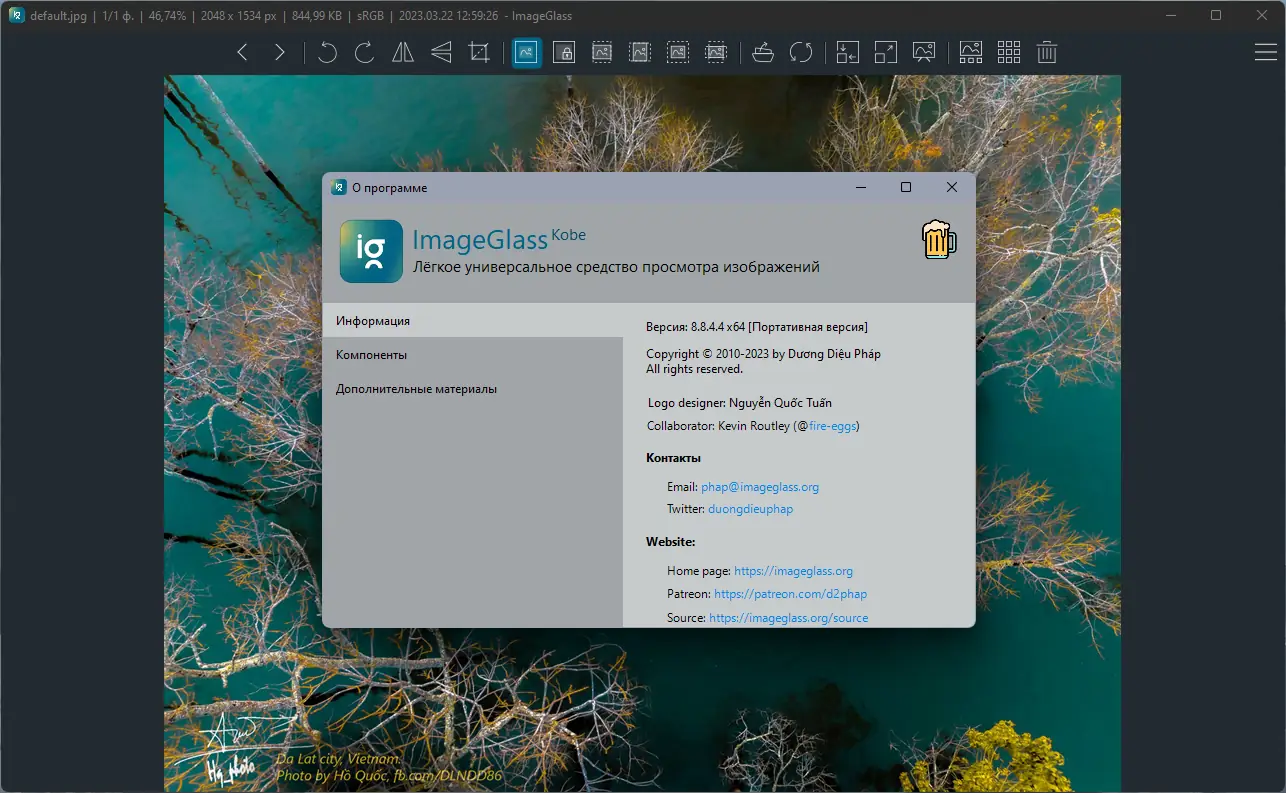
Task: Toggle Lock zoom ratio mode
Action: pos(564,52)
